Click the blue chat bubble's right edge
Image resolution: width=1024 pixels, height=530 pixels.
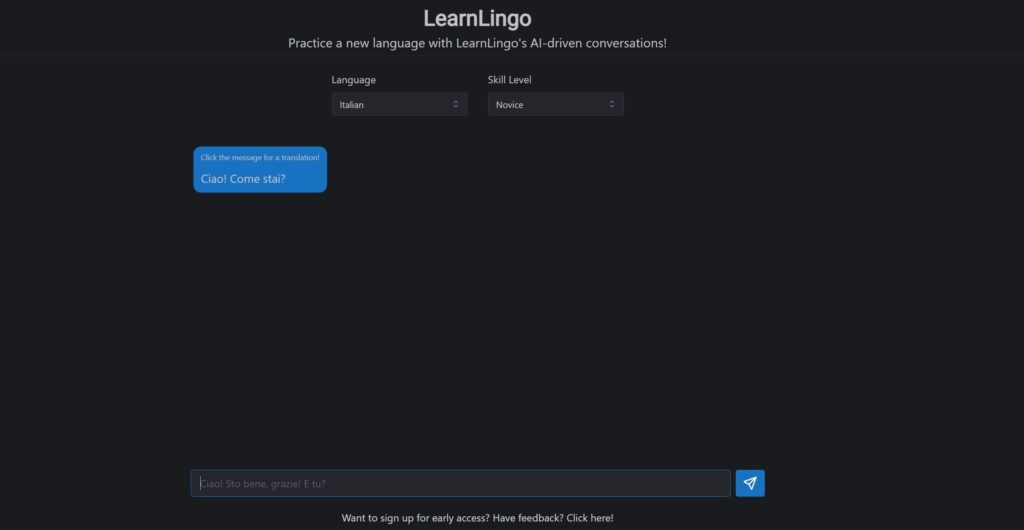pos(324,170)
